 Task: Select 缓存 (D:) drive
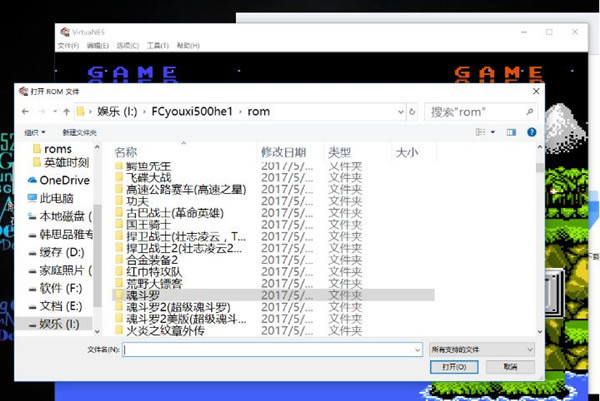click(x=56, y=252)
